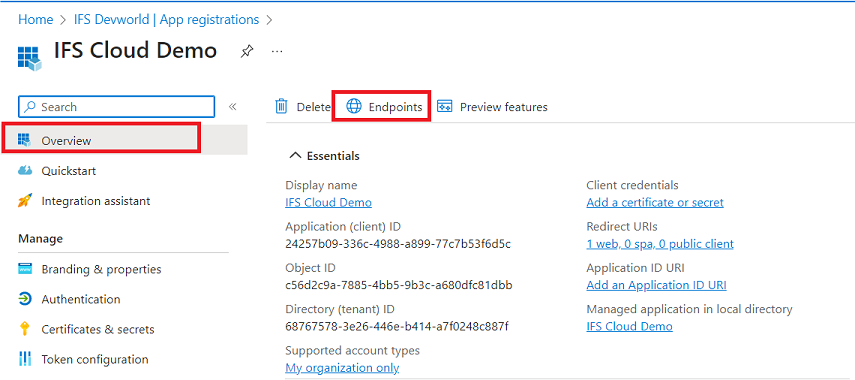855x380 pixels.
Task: Focus the sidebar Search field
Action: pyautogui.click(x=117, y=107)
